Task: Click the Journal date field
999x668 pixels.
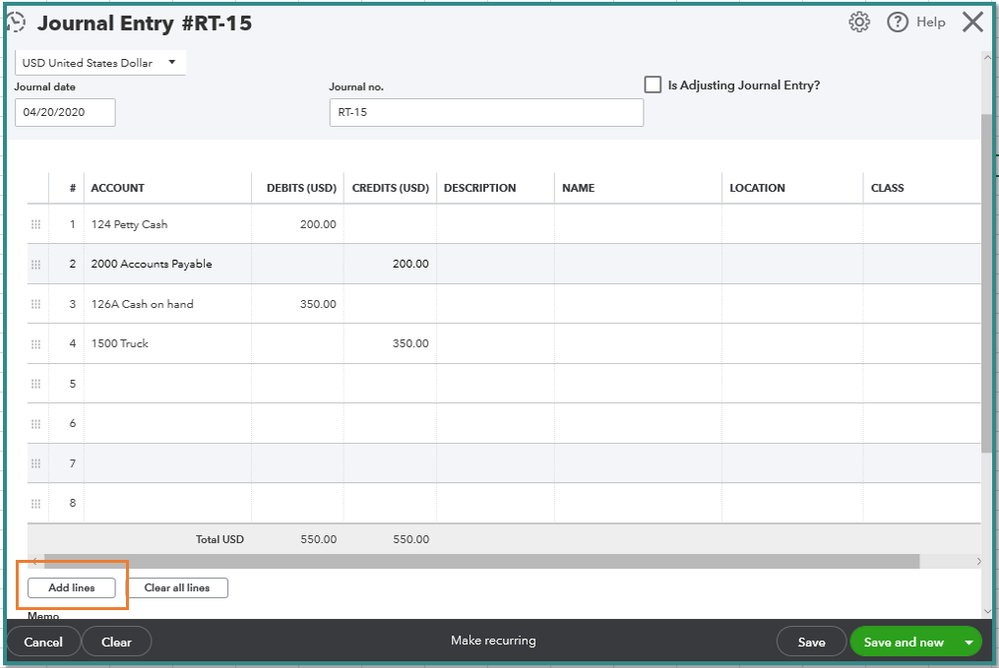Action: coord(65,112)
